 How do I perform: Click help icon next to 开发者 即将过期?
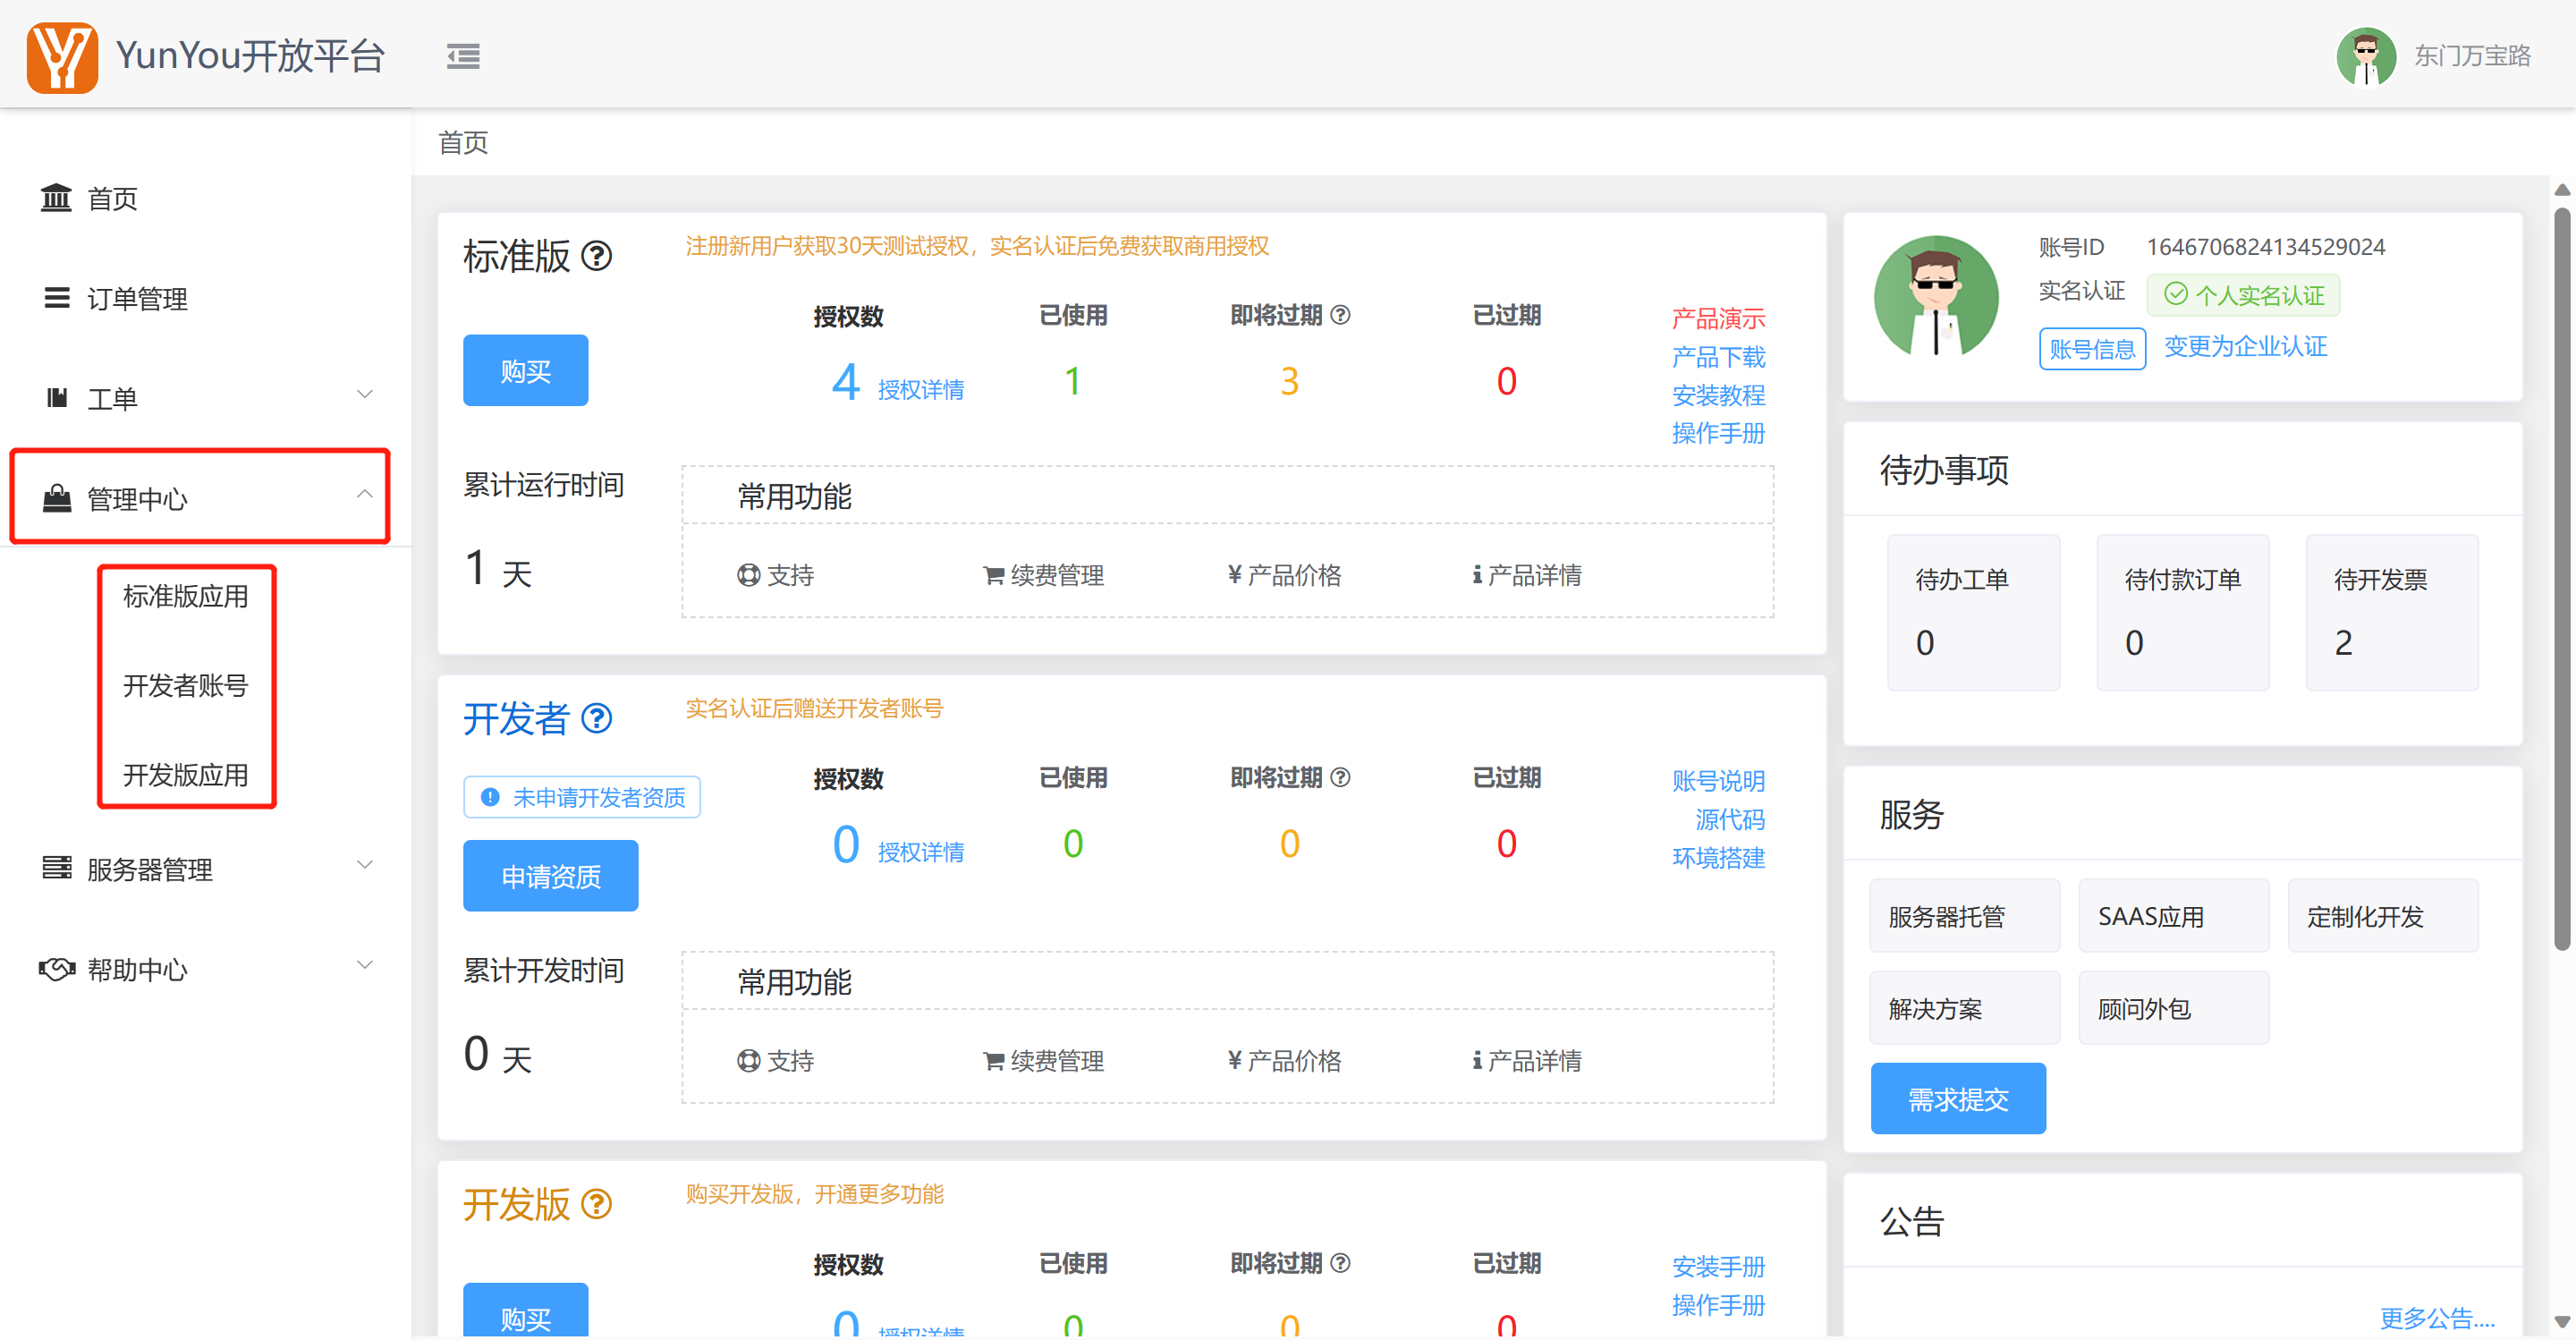tap(1341, 777)
